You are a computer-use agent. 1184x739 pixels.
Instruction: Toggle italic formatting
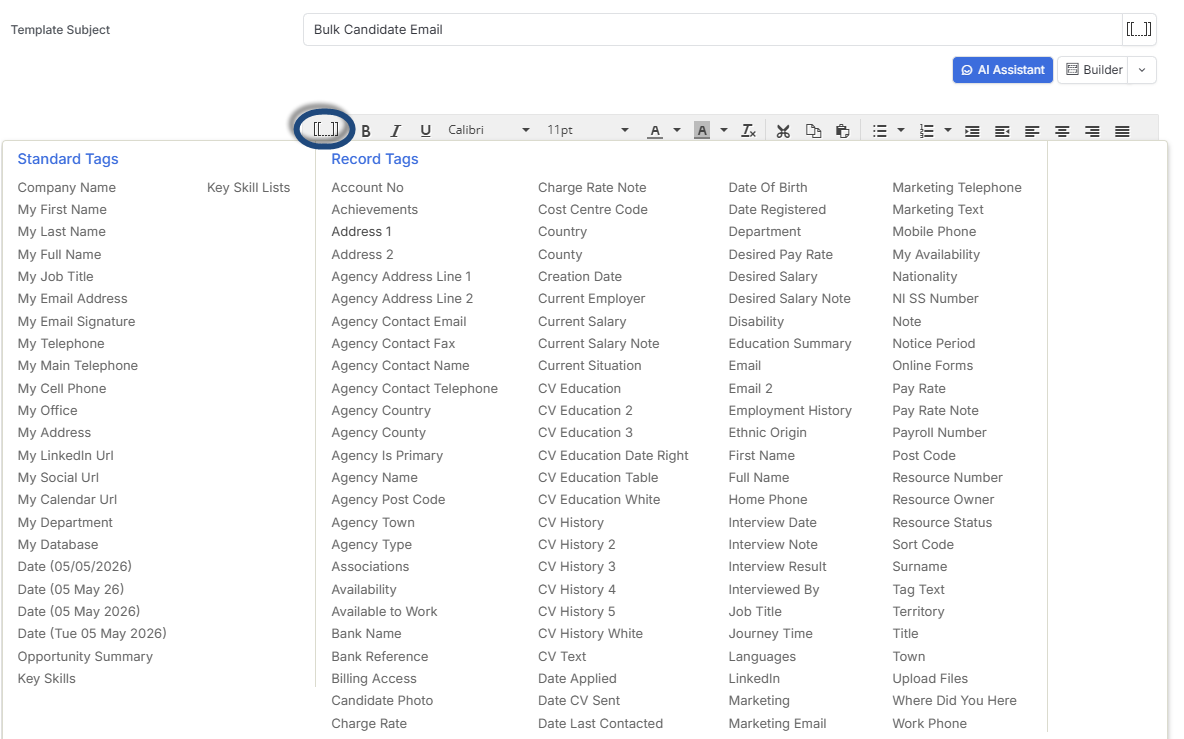395,131
